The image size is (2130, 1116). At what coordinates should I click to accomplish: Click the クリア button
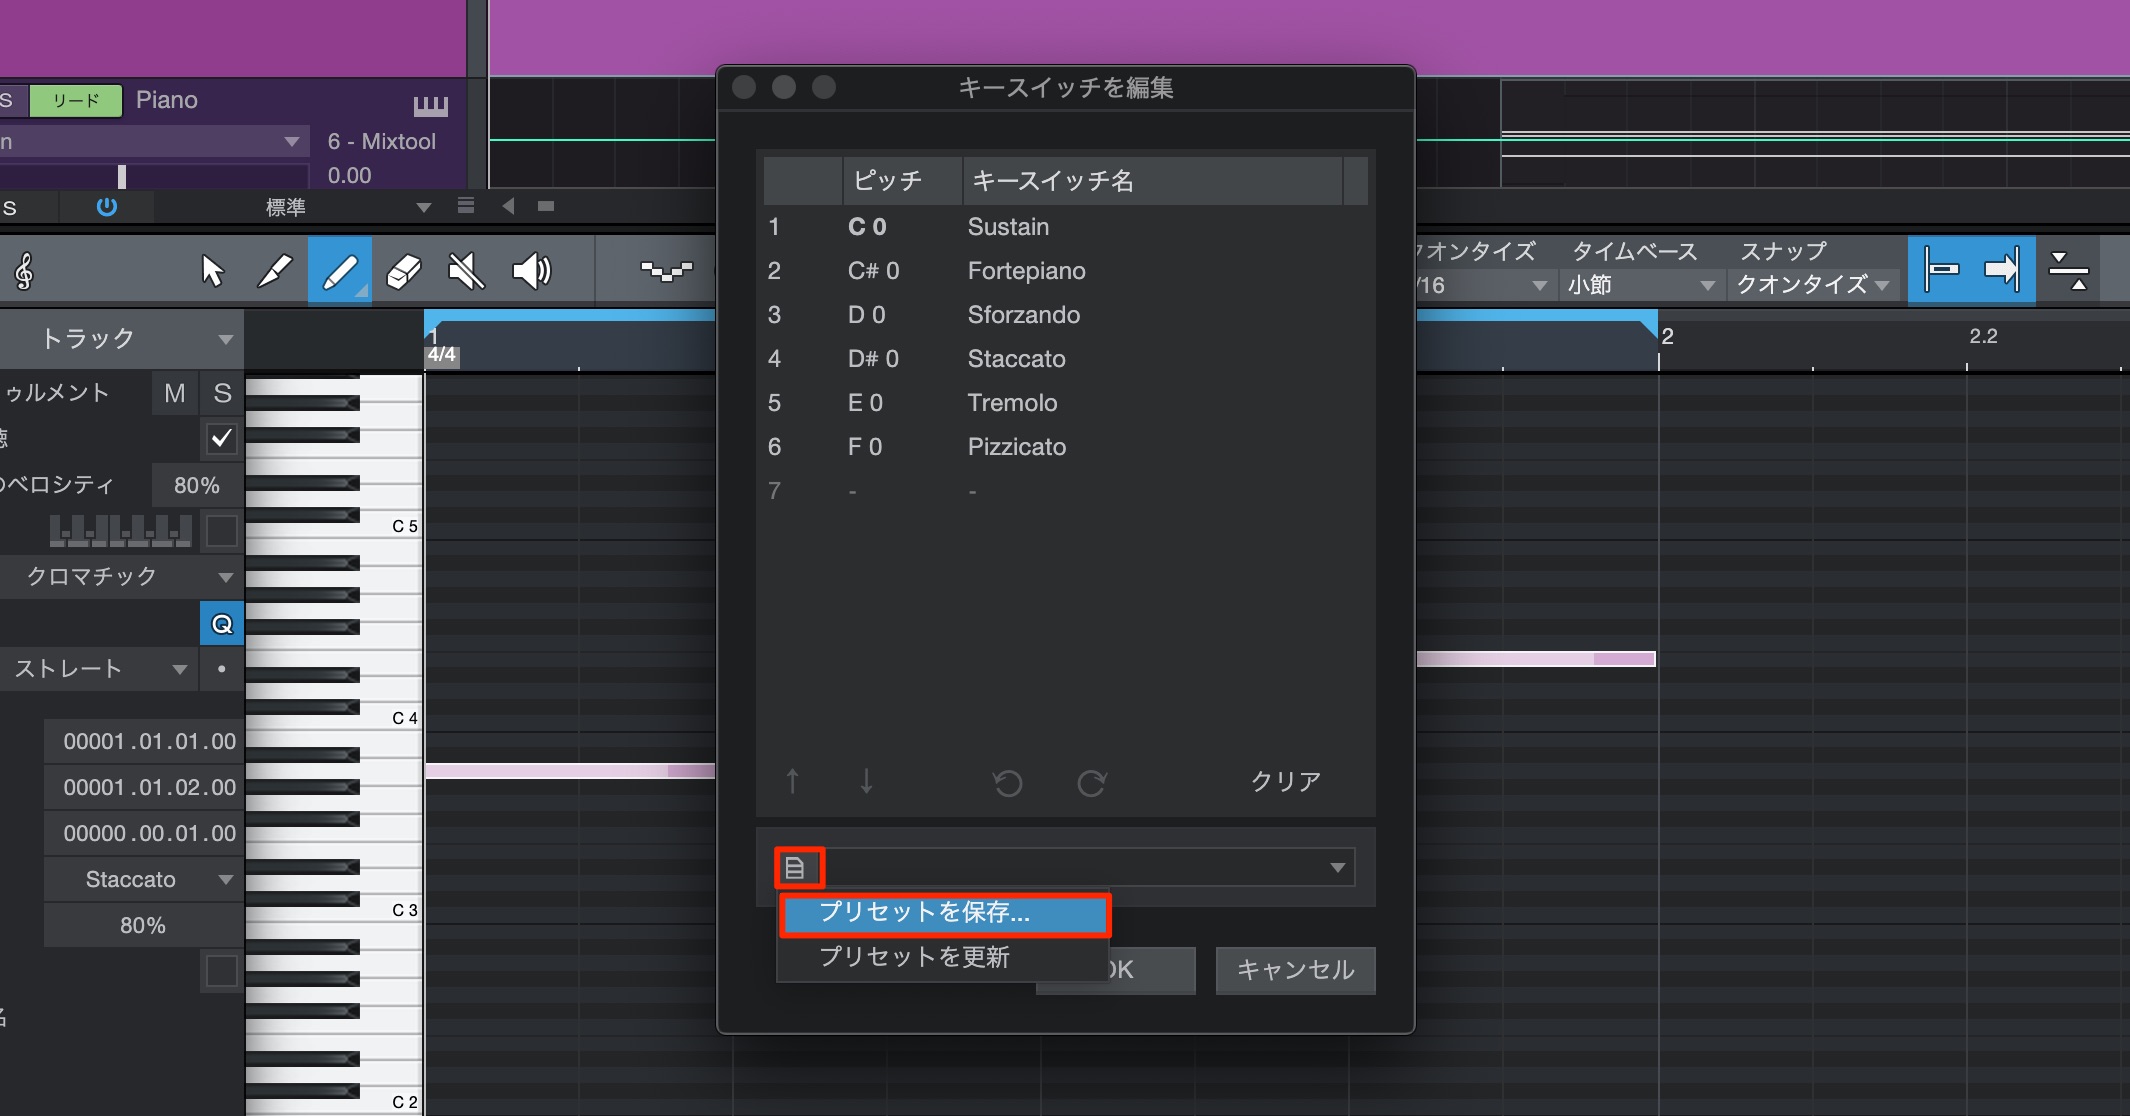[x=1286, y=781]
